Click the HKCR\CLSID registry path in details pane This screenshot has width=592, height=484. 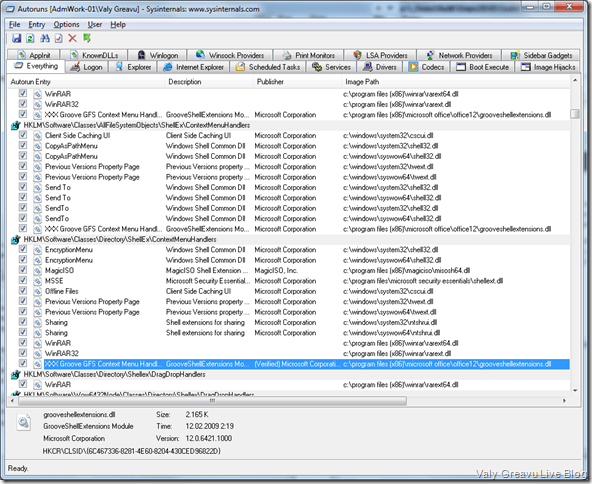pos(131,451)
